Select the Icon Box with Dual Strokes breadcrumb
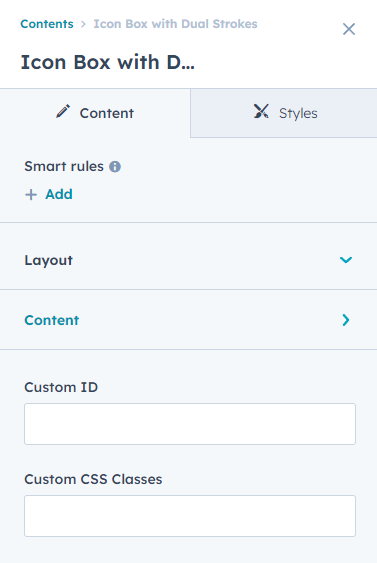377x563 pixels. tap(175, 24)
